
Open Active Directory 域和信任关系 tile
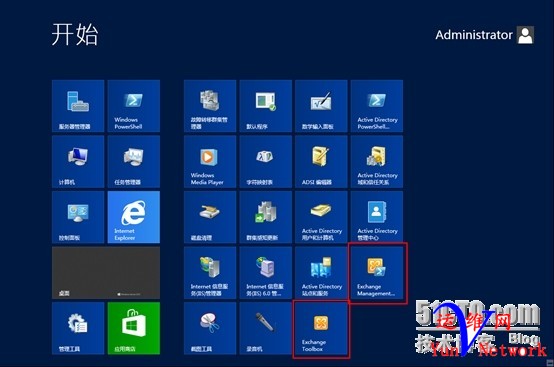tap(377, 162)
